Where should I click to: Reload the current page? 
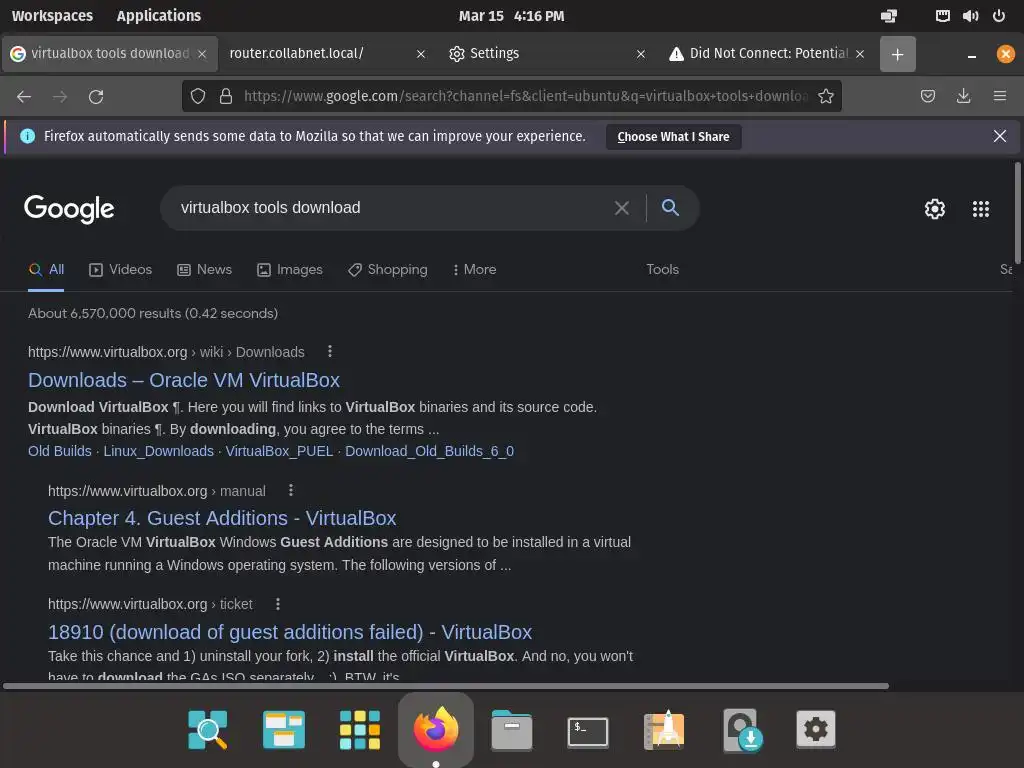[96, 97]
